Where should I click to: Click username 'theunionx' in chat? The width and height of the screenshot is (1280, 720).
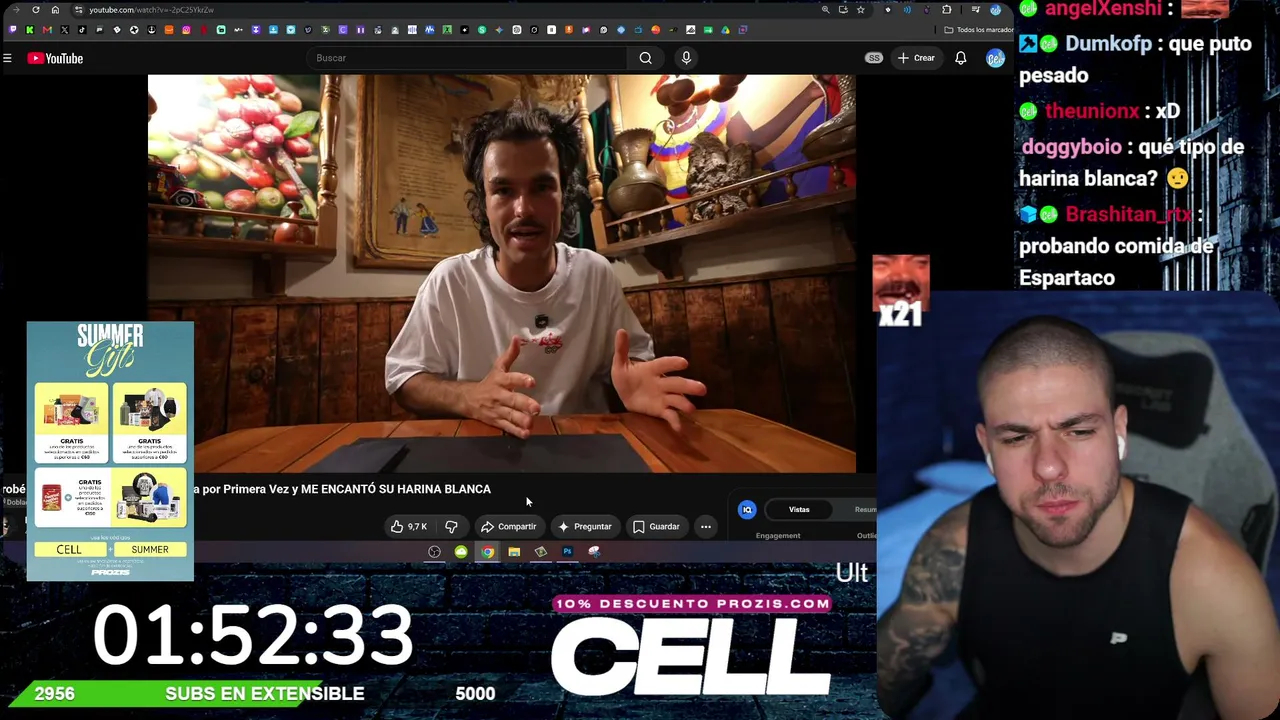pyautogui.click(x=1092, y=111)
